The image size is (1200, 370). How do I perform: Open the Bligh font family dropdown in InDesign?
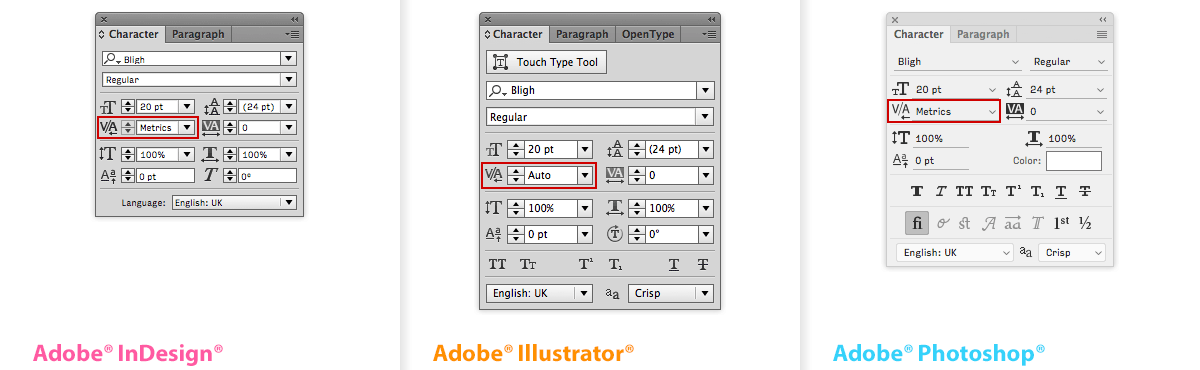tap(289, 59)
